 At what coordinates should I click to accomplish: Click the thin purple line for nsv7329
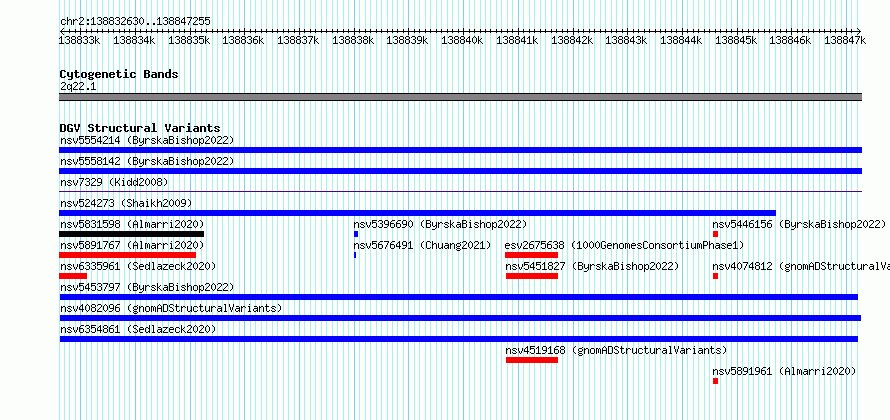click(460, 192)
